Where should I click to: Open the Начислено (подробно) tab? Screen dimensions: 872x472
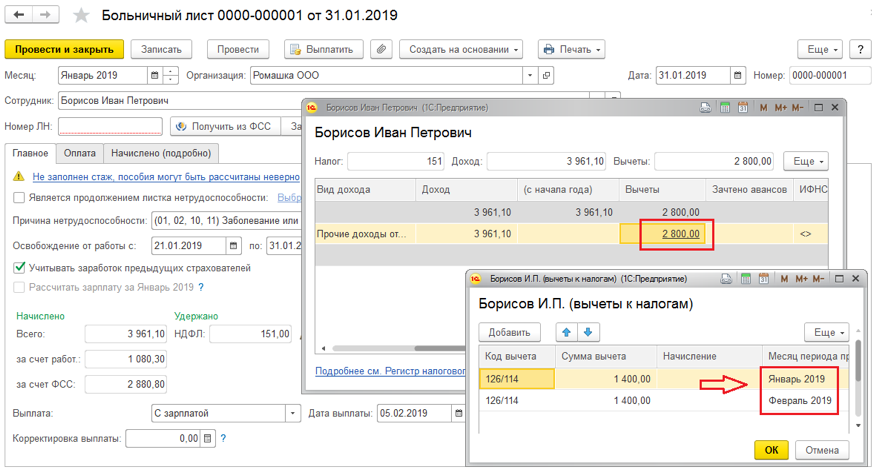161,153
